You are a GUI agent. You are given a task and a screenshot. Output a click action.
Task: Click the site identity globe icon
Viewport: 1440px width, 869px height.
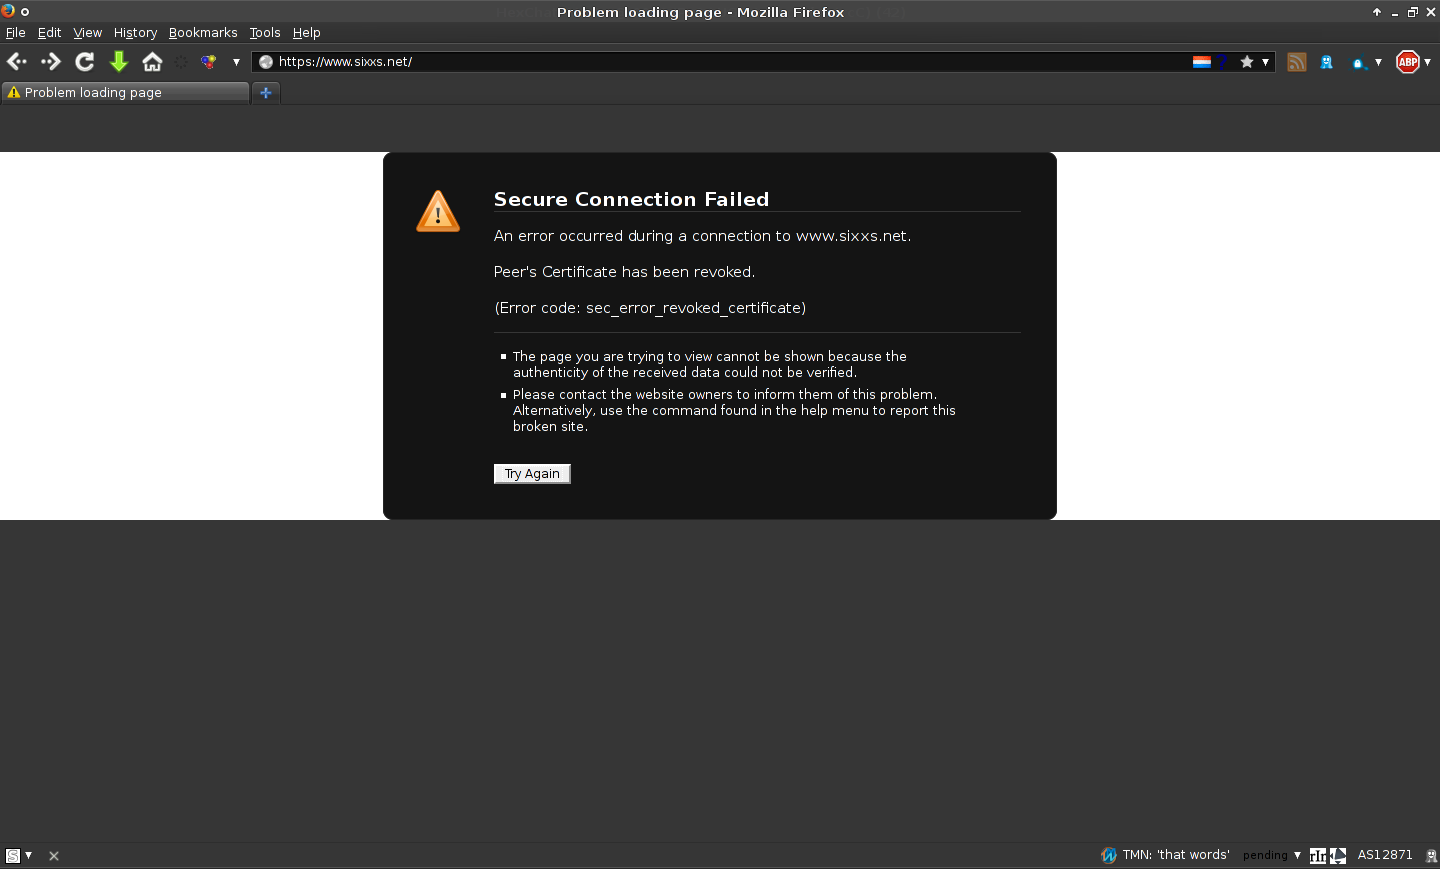[266, 62]
